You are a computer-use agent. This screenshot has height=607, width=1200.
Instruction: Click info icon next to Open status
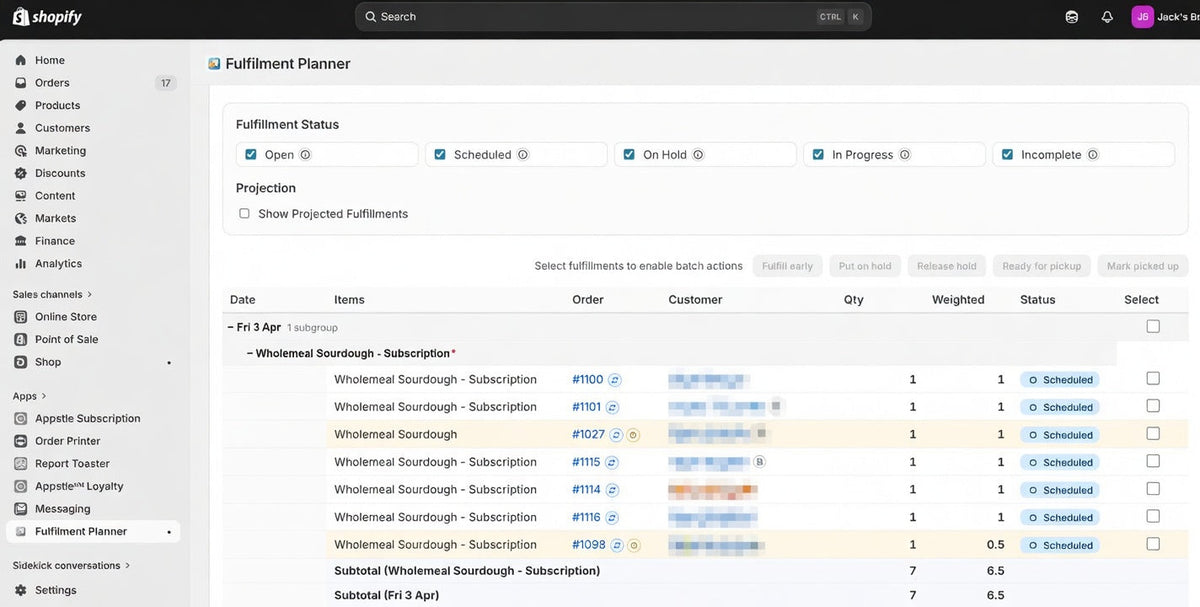click(305, 155)
